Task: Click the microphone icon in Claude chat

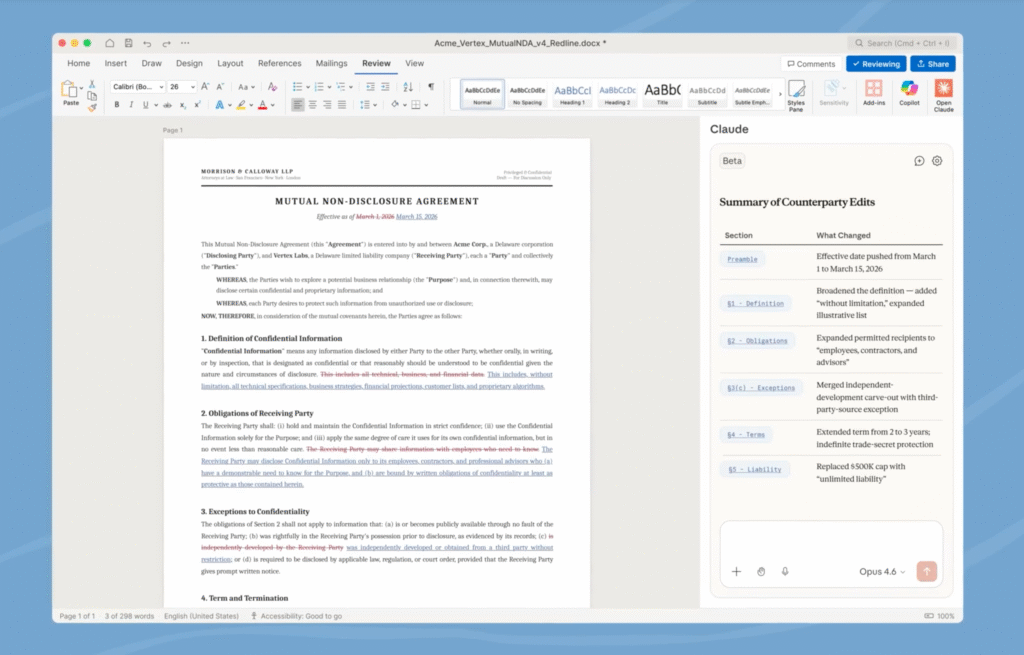Action: [x=785, y=572]
